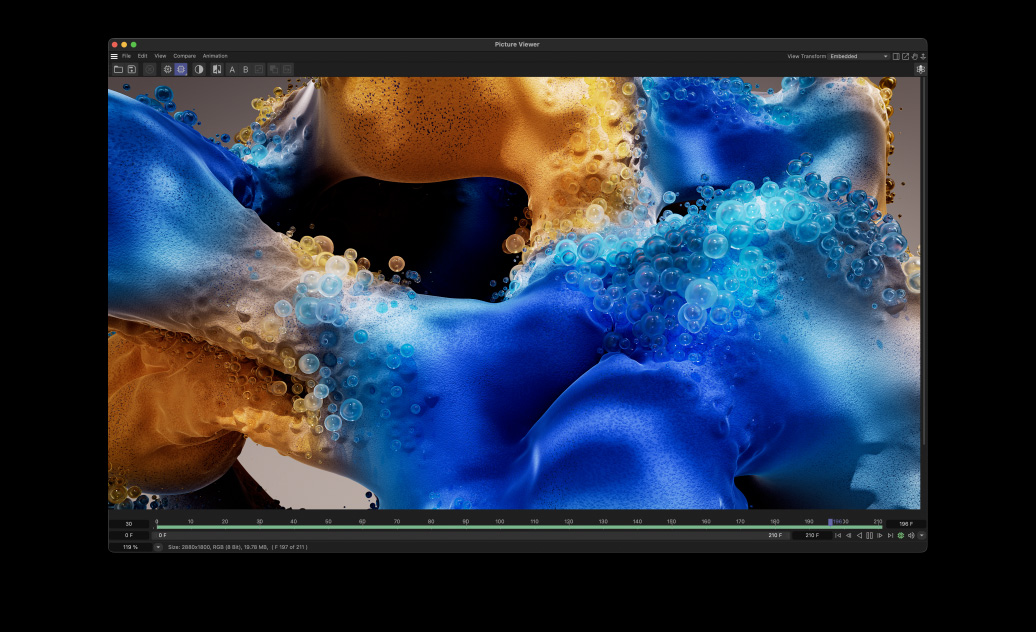Activate the A/B compare split icon
This screenshot has height=632, width=1036.
tap(217, 69)
